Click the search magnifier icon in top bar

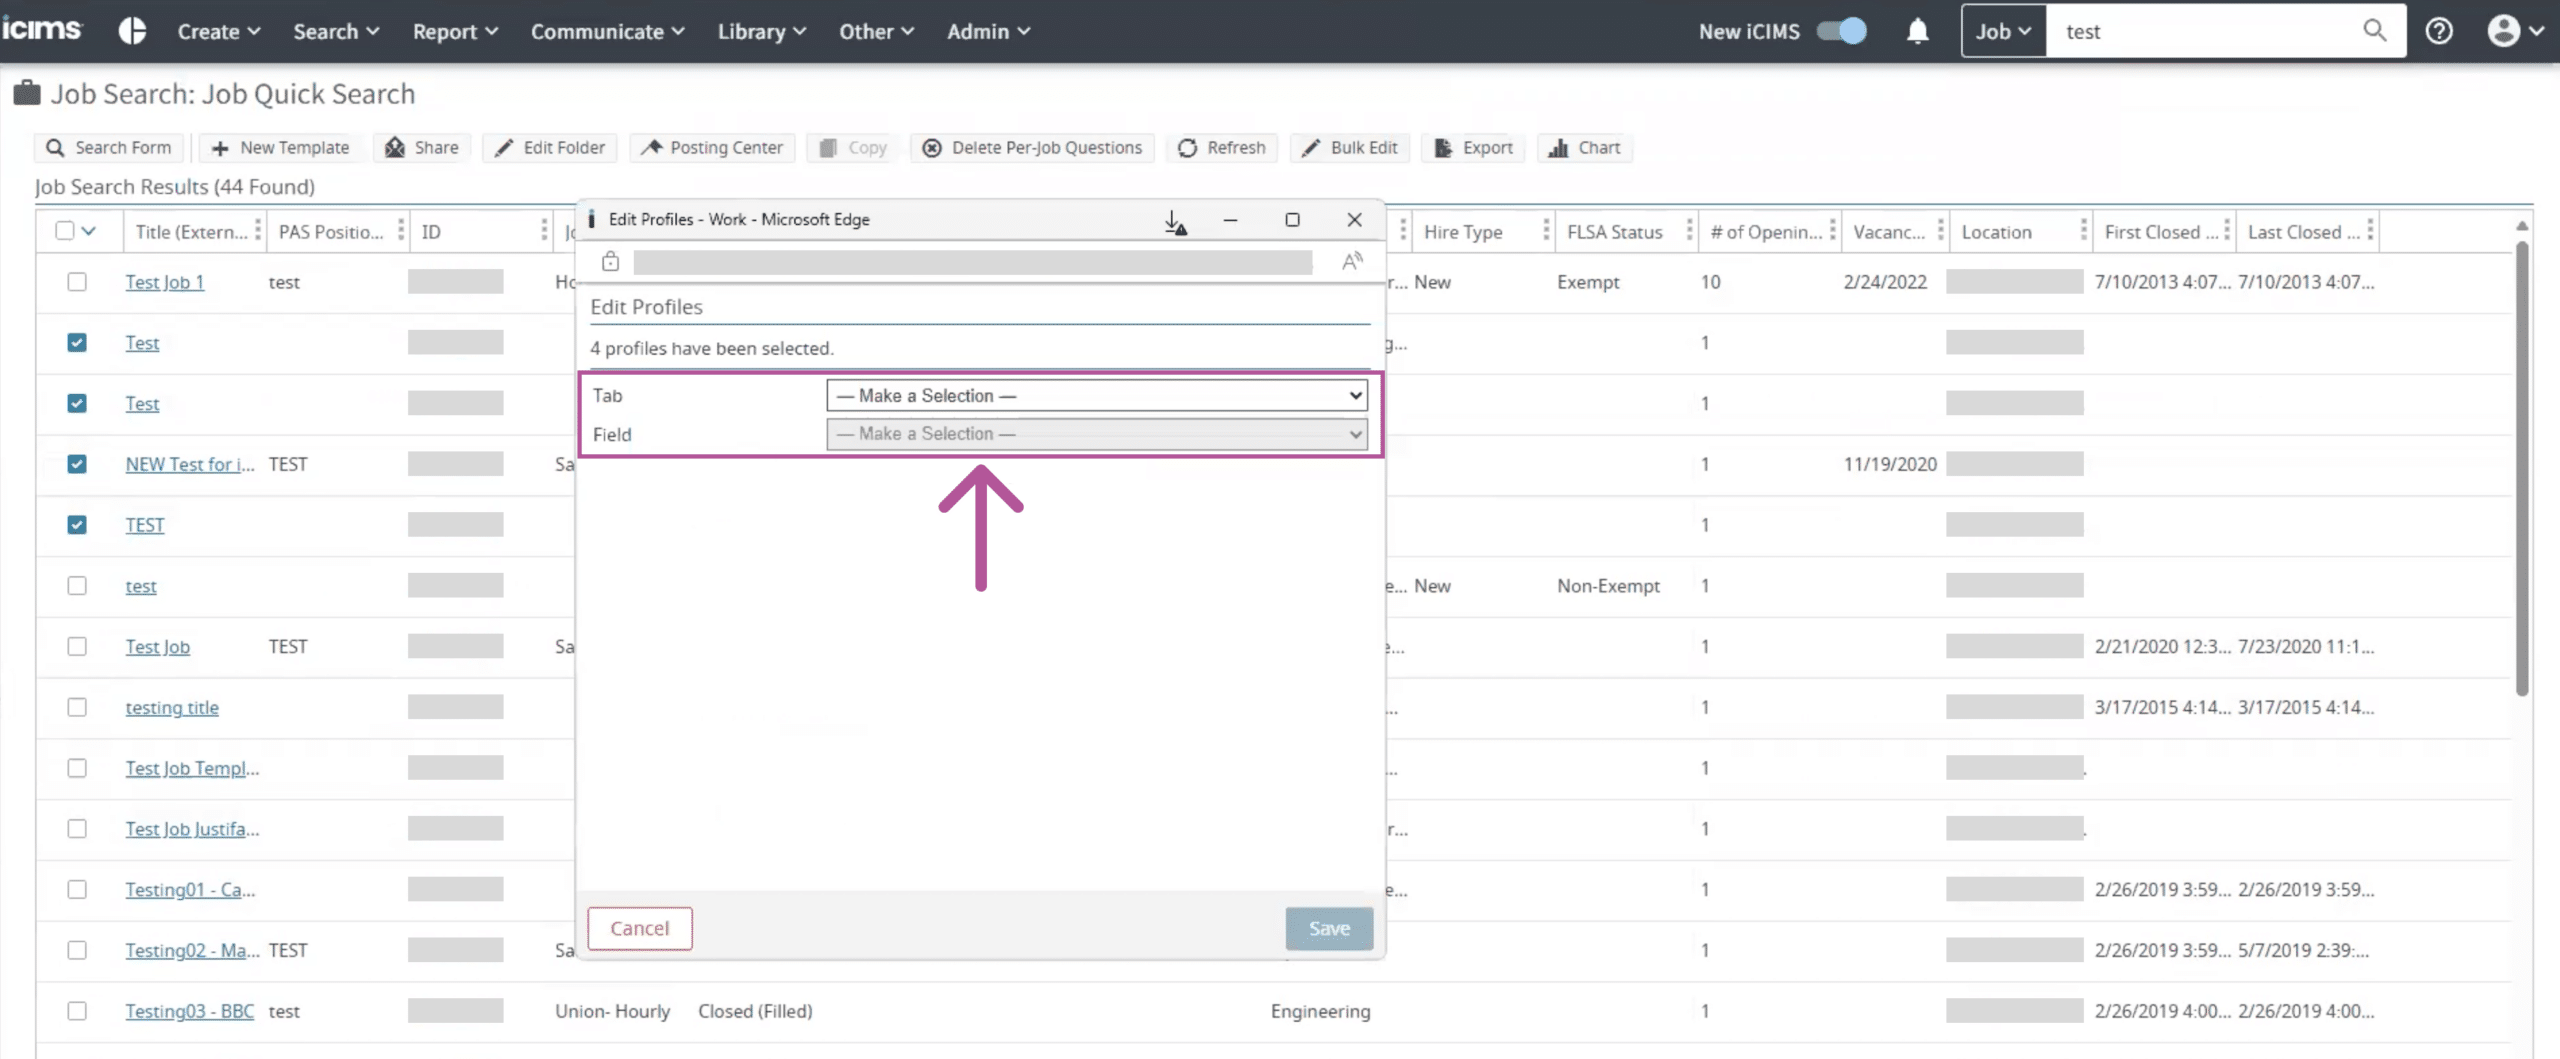click(x=2374, y=31)
